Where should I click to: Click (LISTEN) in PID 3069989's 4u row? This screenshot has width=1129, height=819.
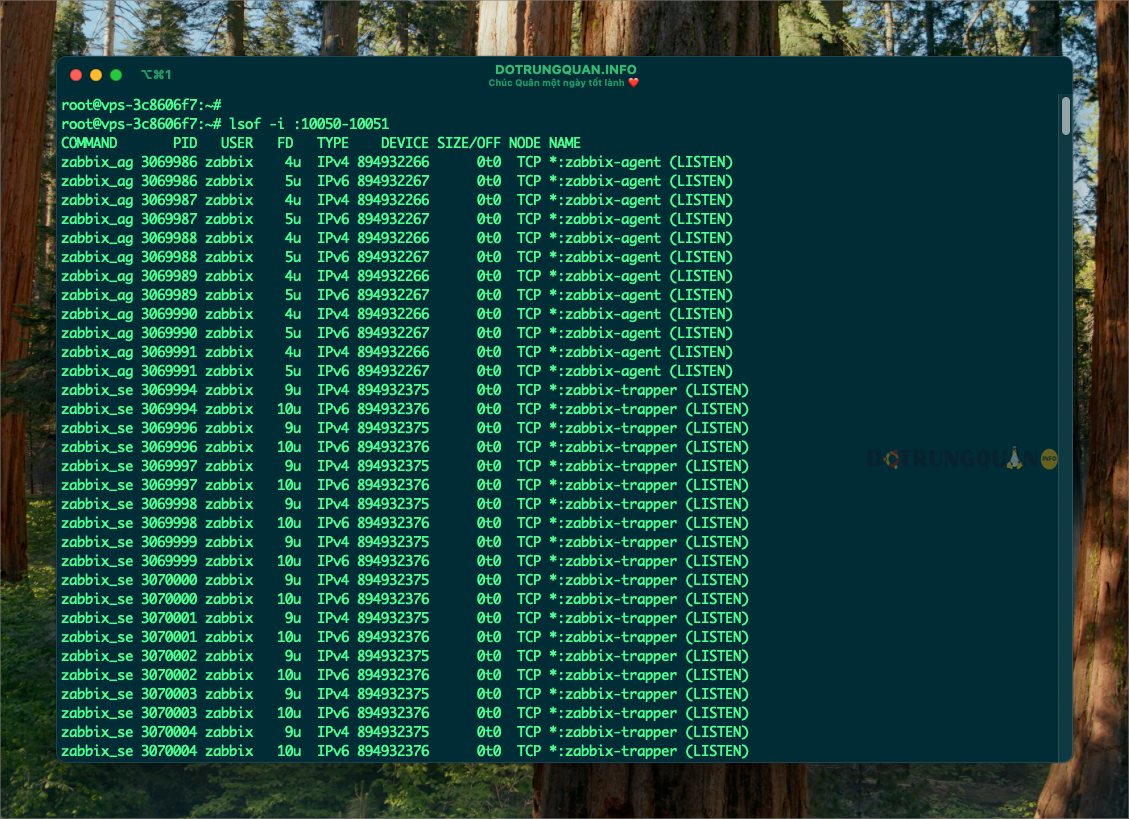(701, 276)
